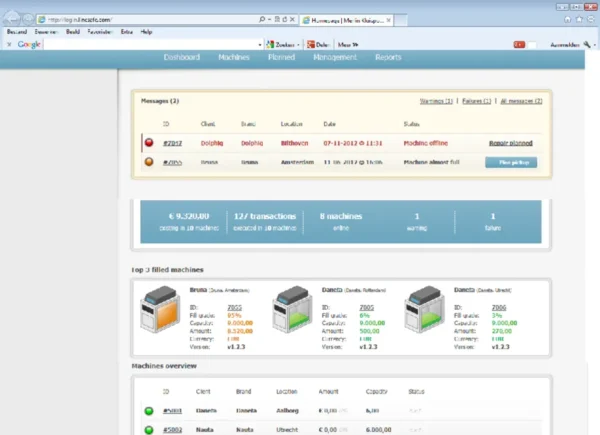Click the orange status dot for machine almost full
600x435 pixels.
(x=149, y=162)
